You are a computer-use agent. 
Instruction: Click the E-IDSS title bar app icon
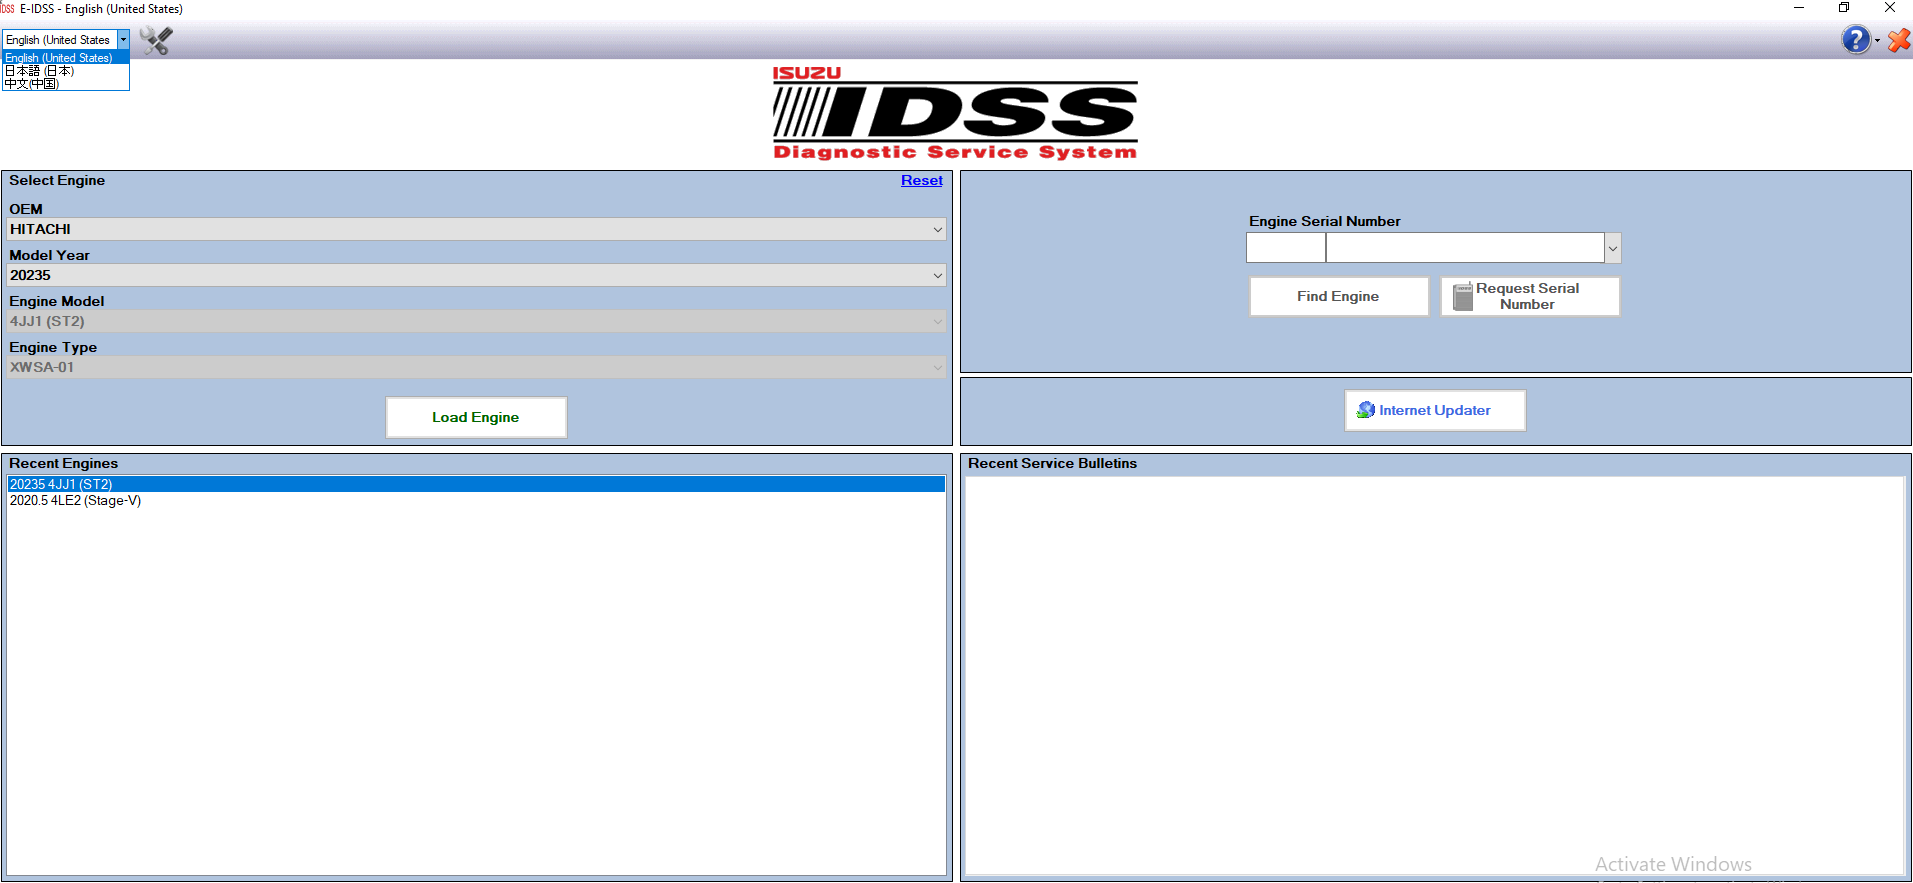point(8,9)
